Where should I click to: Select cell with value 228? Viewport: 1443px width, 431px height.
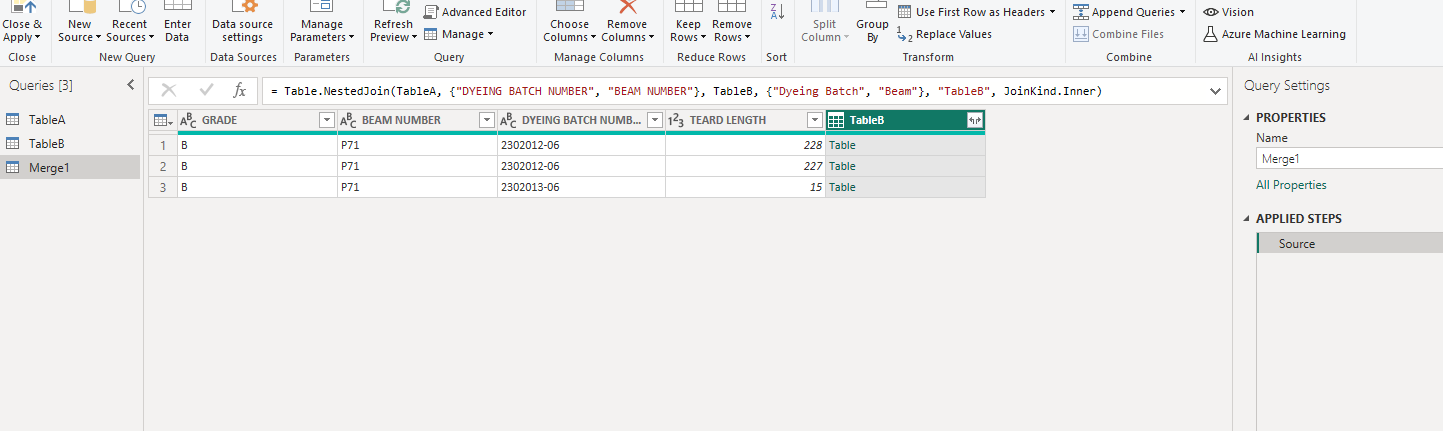click(745, 145)
